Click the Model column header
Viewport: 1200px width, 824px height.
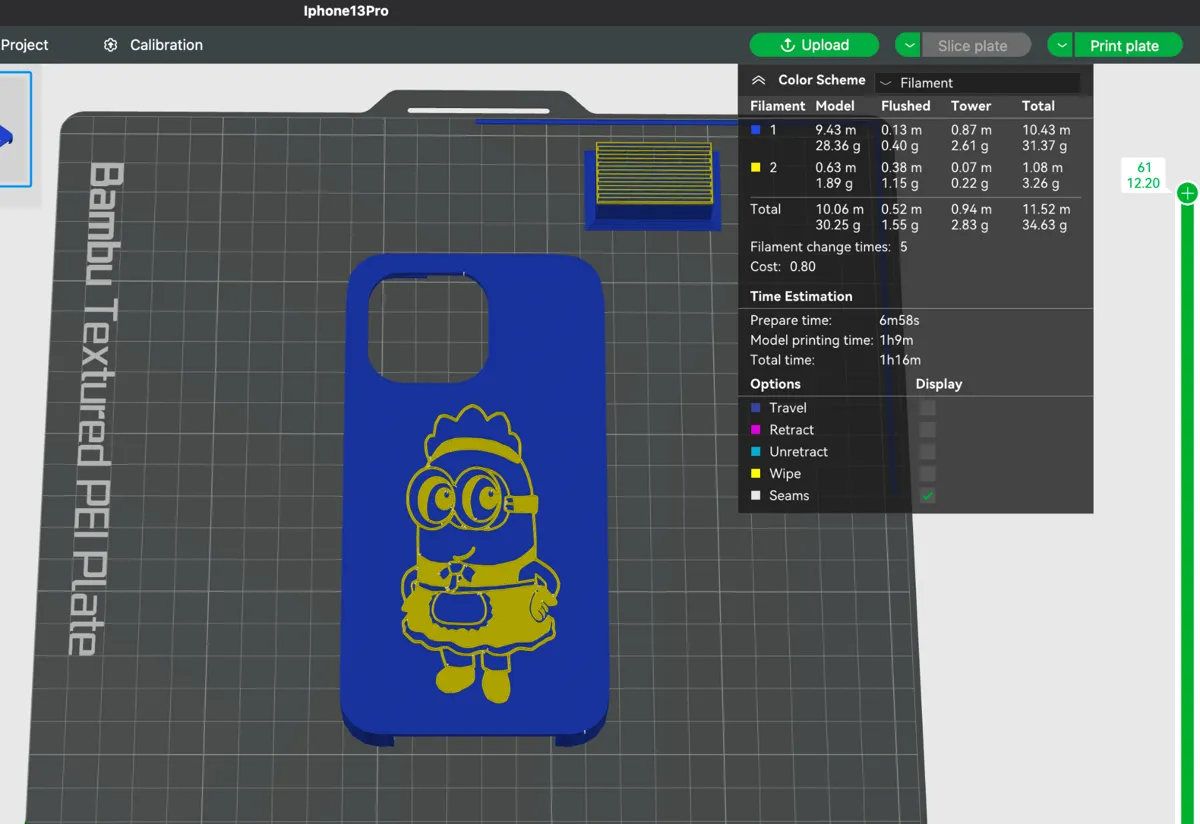coord(835,106)
